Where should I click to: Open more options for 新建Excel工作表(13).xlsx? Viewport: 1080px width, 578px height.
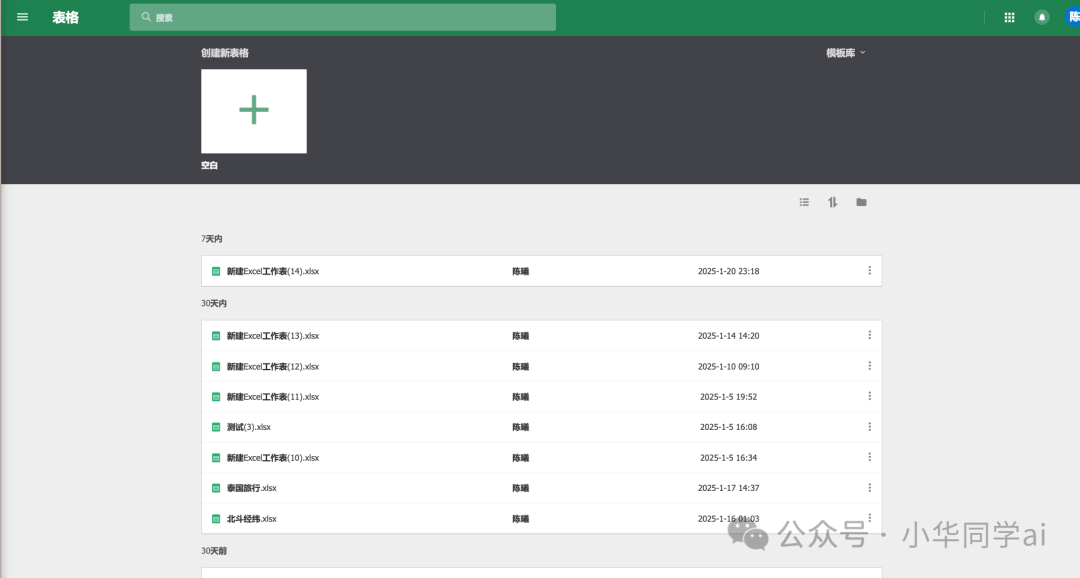click(x=869, y=336)
